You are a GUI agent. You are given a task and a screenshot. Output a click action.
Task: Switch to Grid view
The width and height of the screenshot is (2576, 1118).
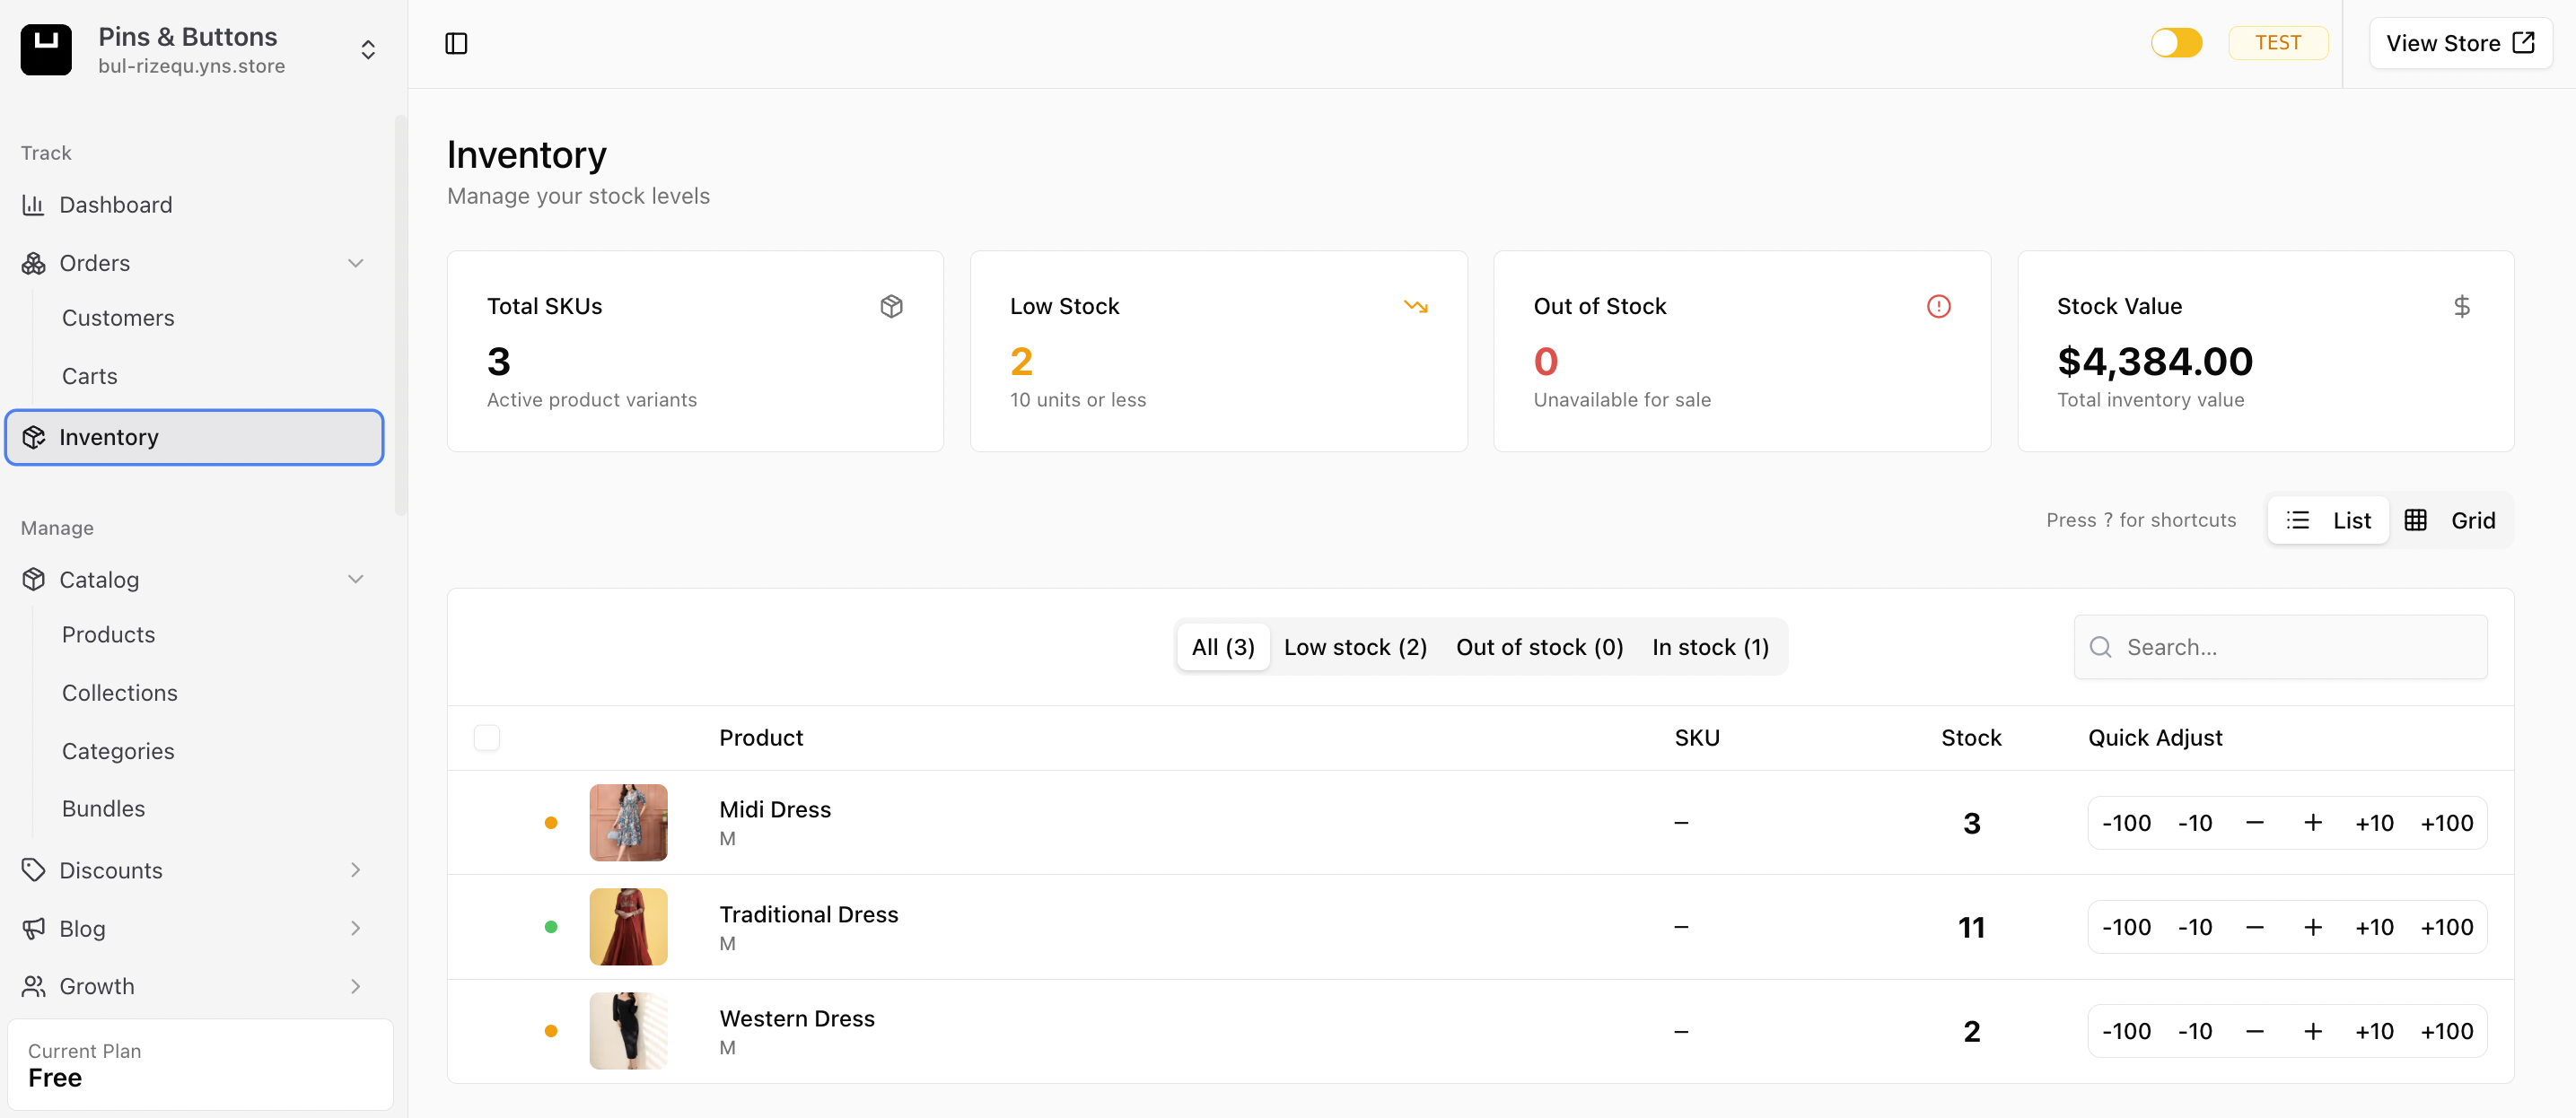[2451, 520]
